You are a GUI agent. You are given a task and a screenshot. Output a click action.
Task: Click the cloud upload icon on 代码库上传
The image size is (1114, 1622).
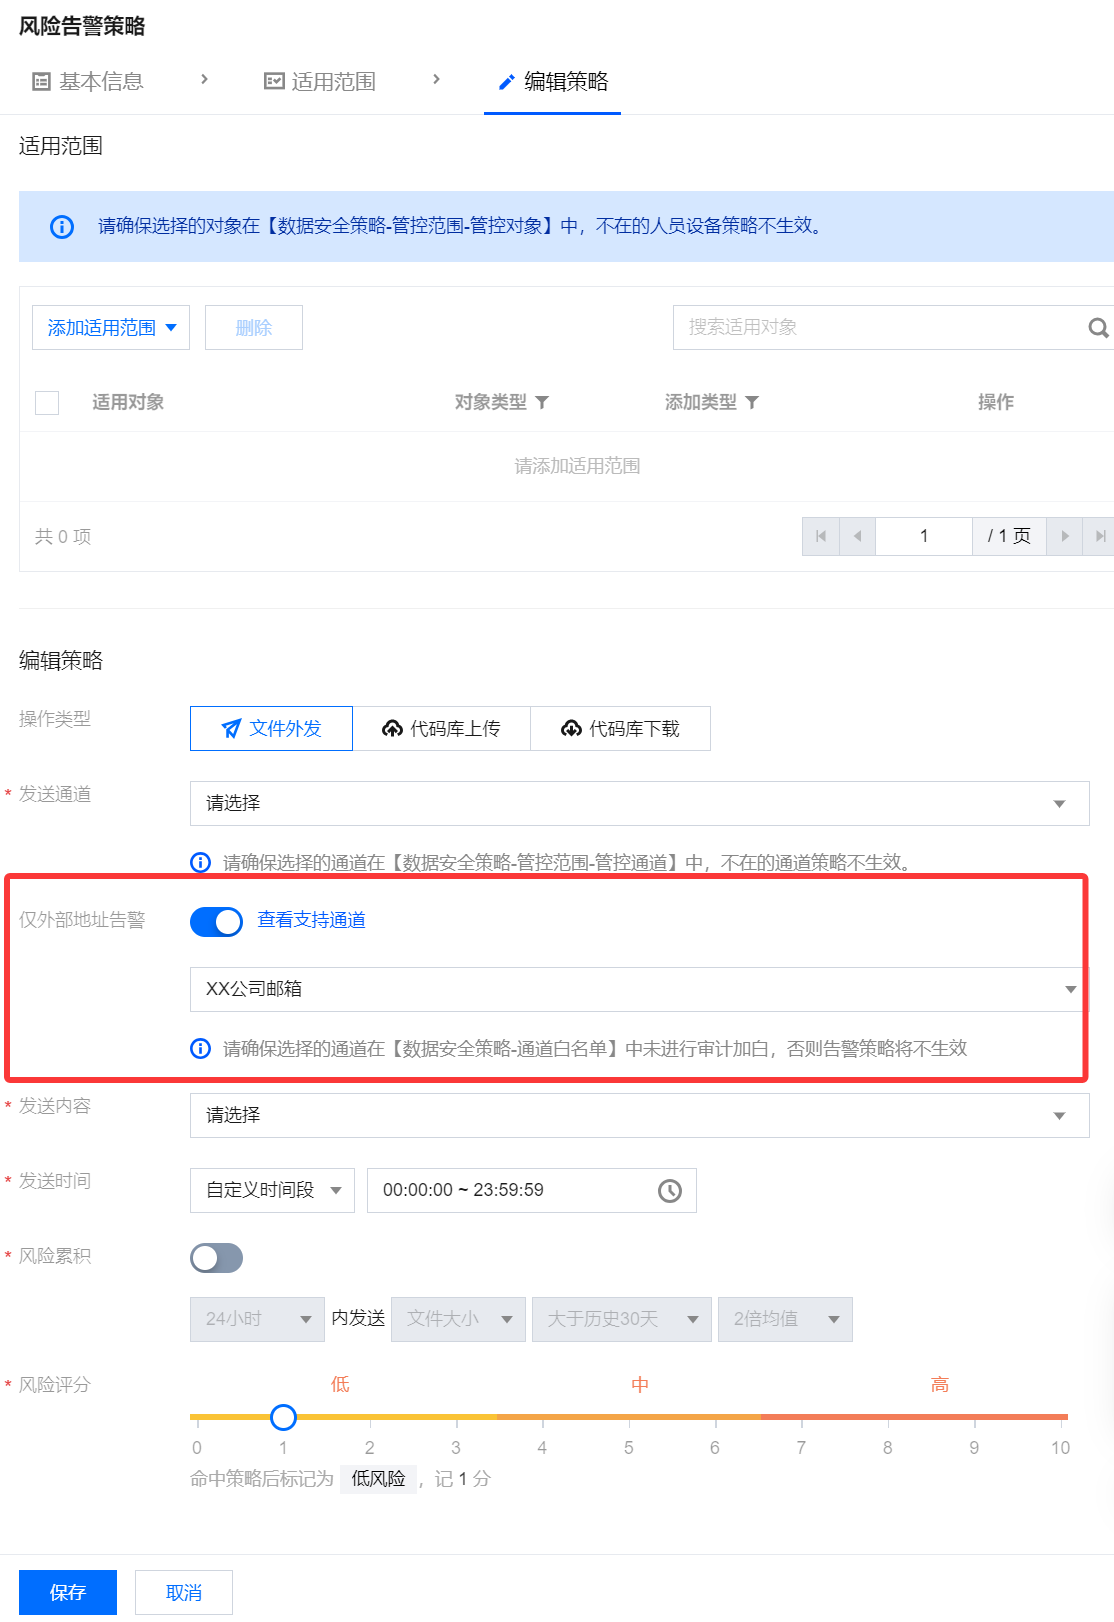(x=393, y=729)
